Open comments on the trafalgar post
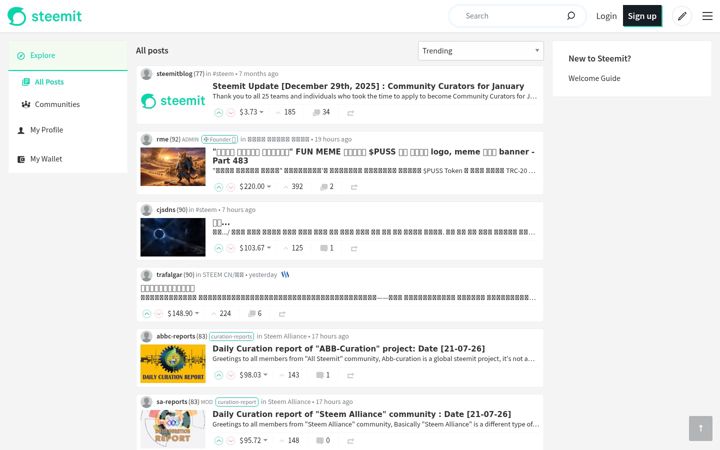 [255, 314]
